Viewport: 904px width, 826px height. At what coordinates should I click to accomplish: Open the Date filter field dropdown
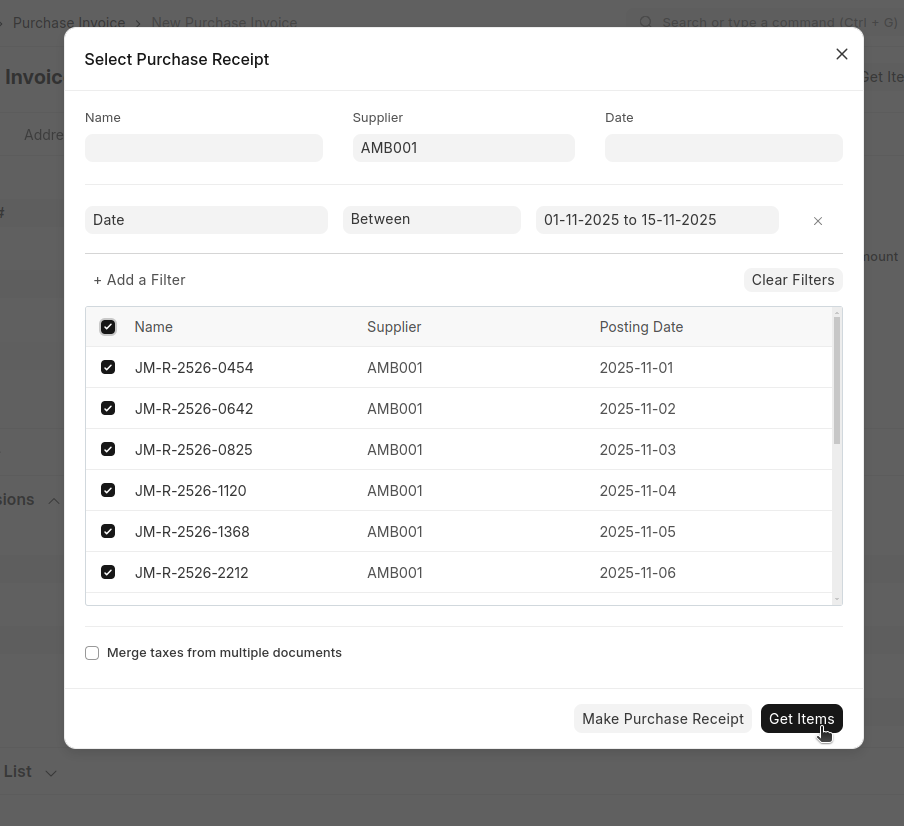coord(206,220)
